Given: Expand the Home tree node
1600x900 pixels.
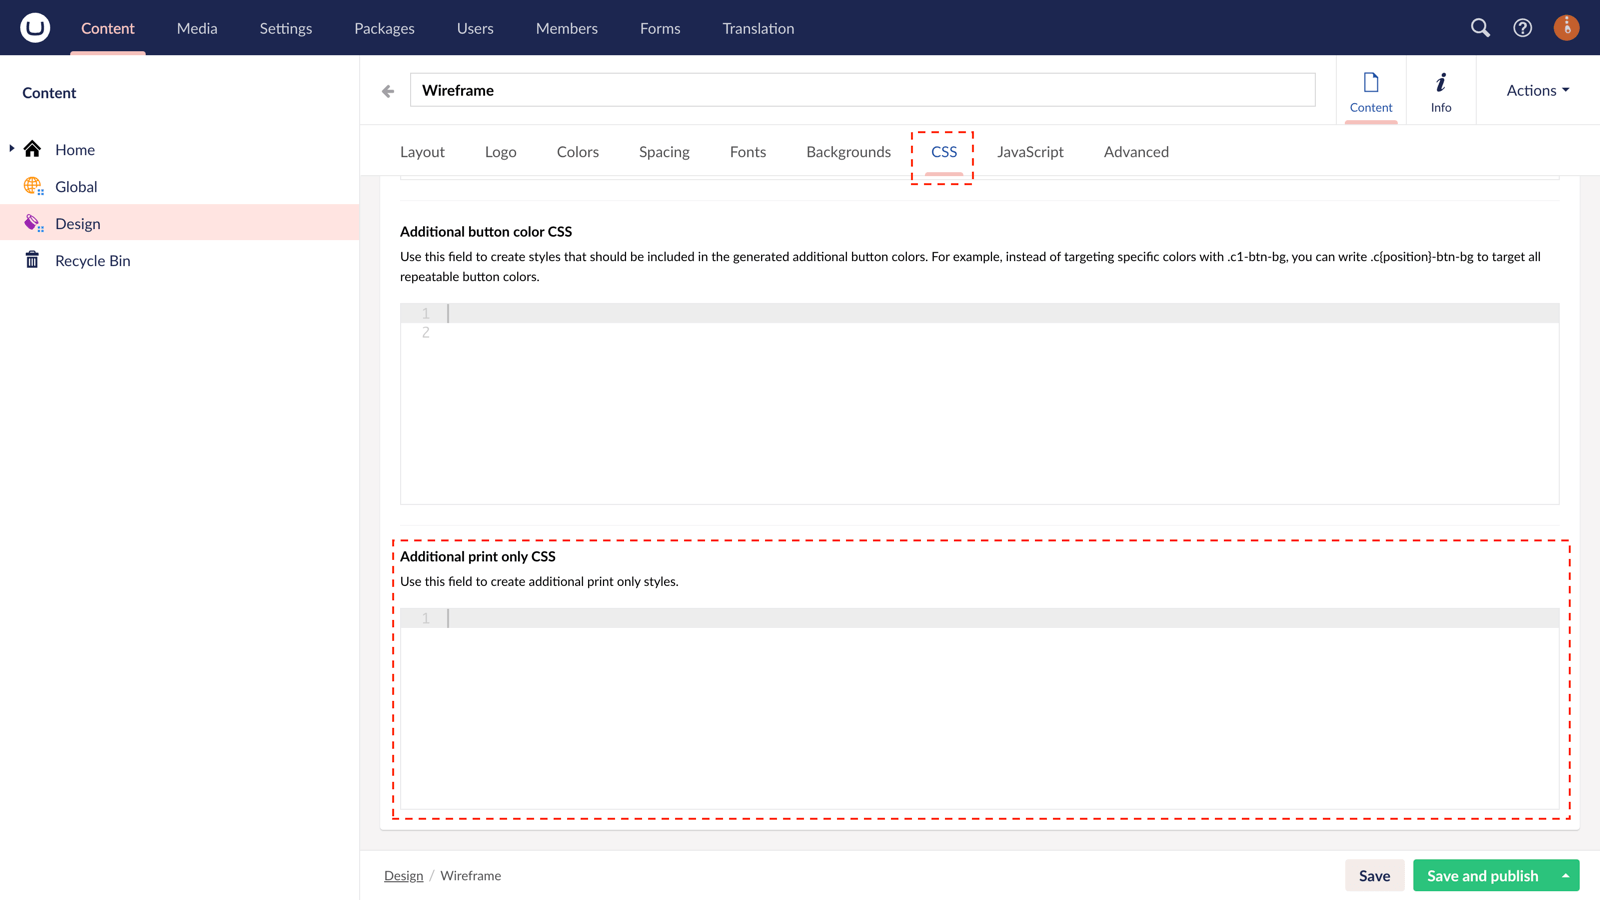Looking at the screenshot, I should coord(12,149).
